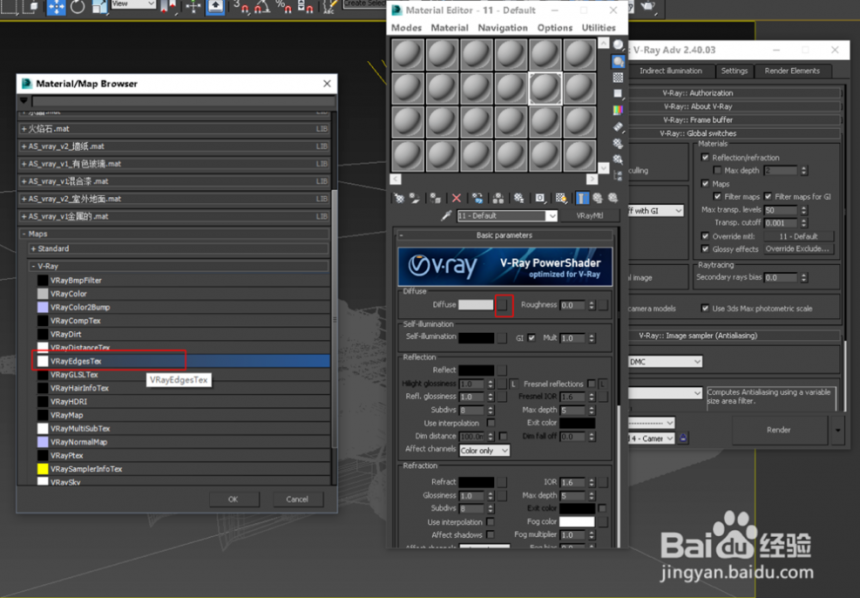
Task: Click Put to Library icon
Action: [x=519, y=198]
